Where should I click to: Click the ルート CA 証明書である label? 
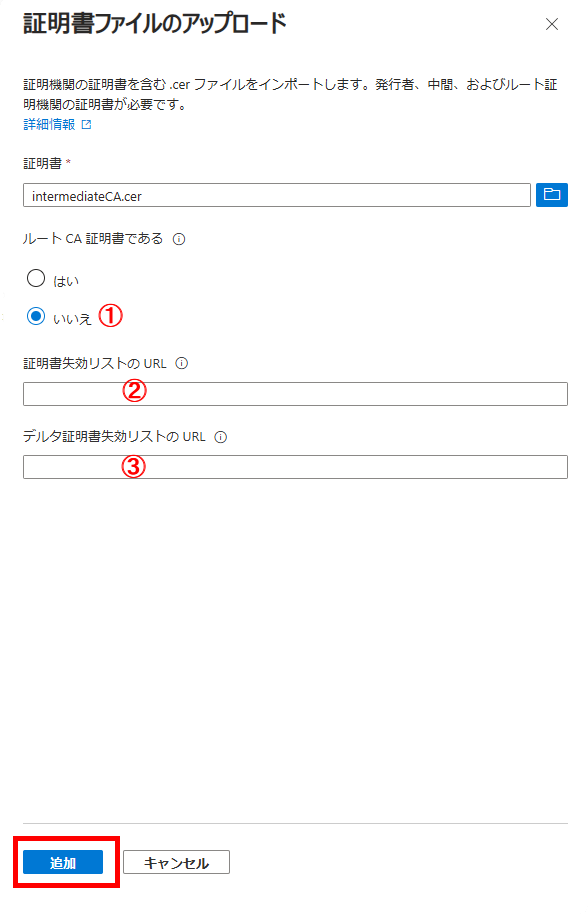tap(93, 238)
